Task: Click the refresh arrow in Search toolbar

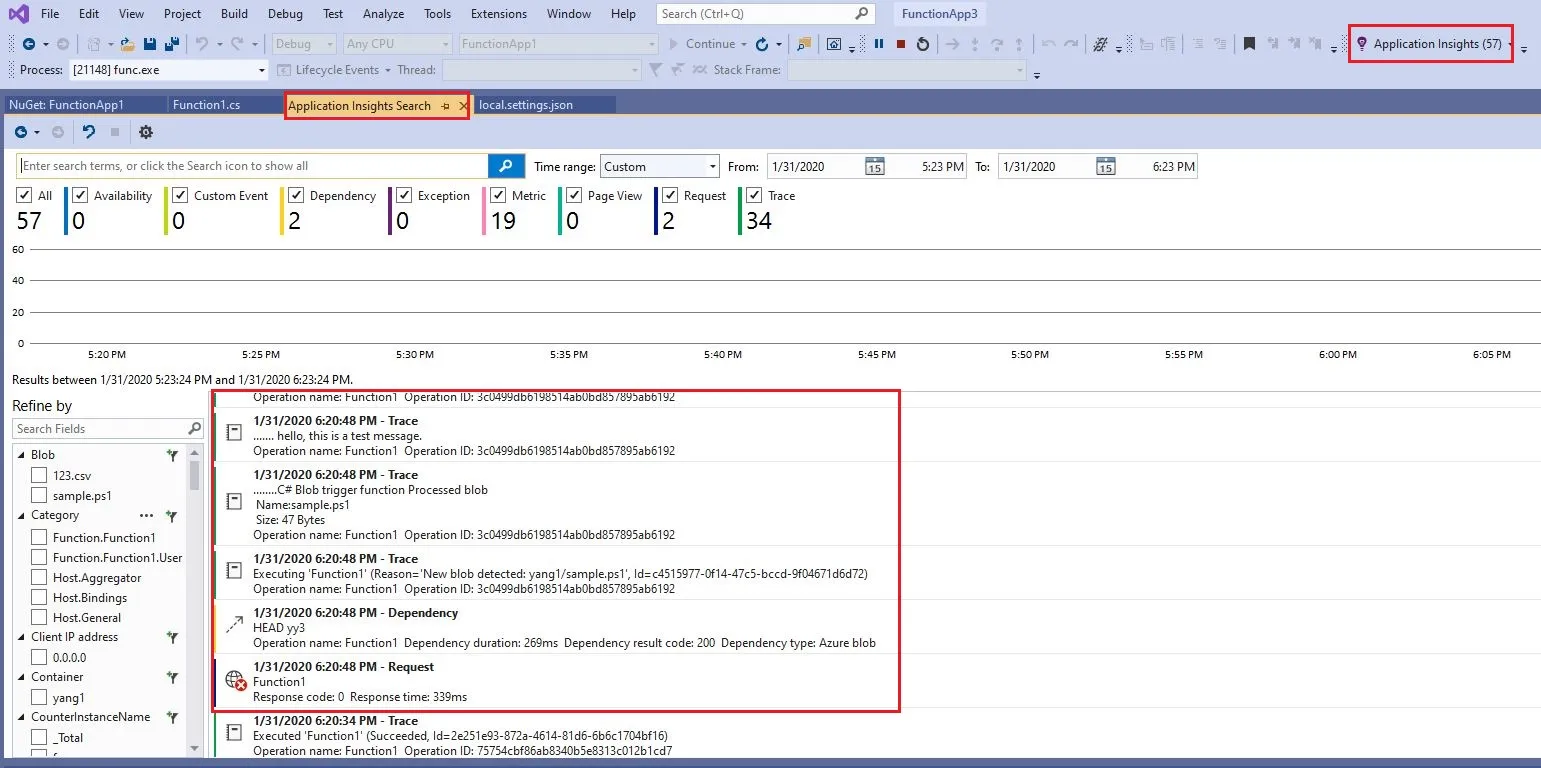Action: [89, 132]
